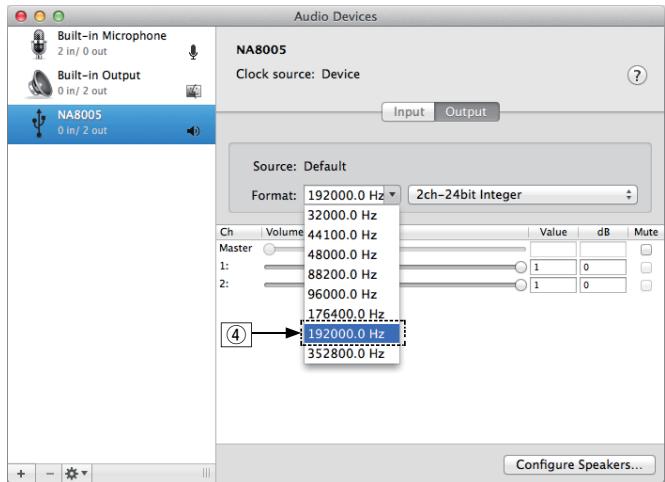Click the Value column header
665x482 pixels.
tap(553, 232)
